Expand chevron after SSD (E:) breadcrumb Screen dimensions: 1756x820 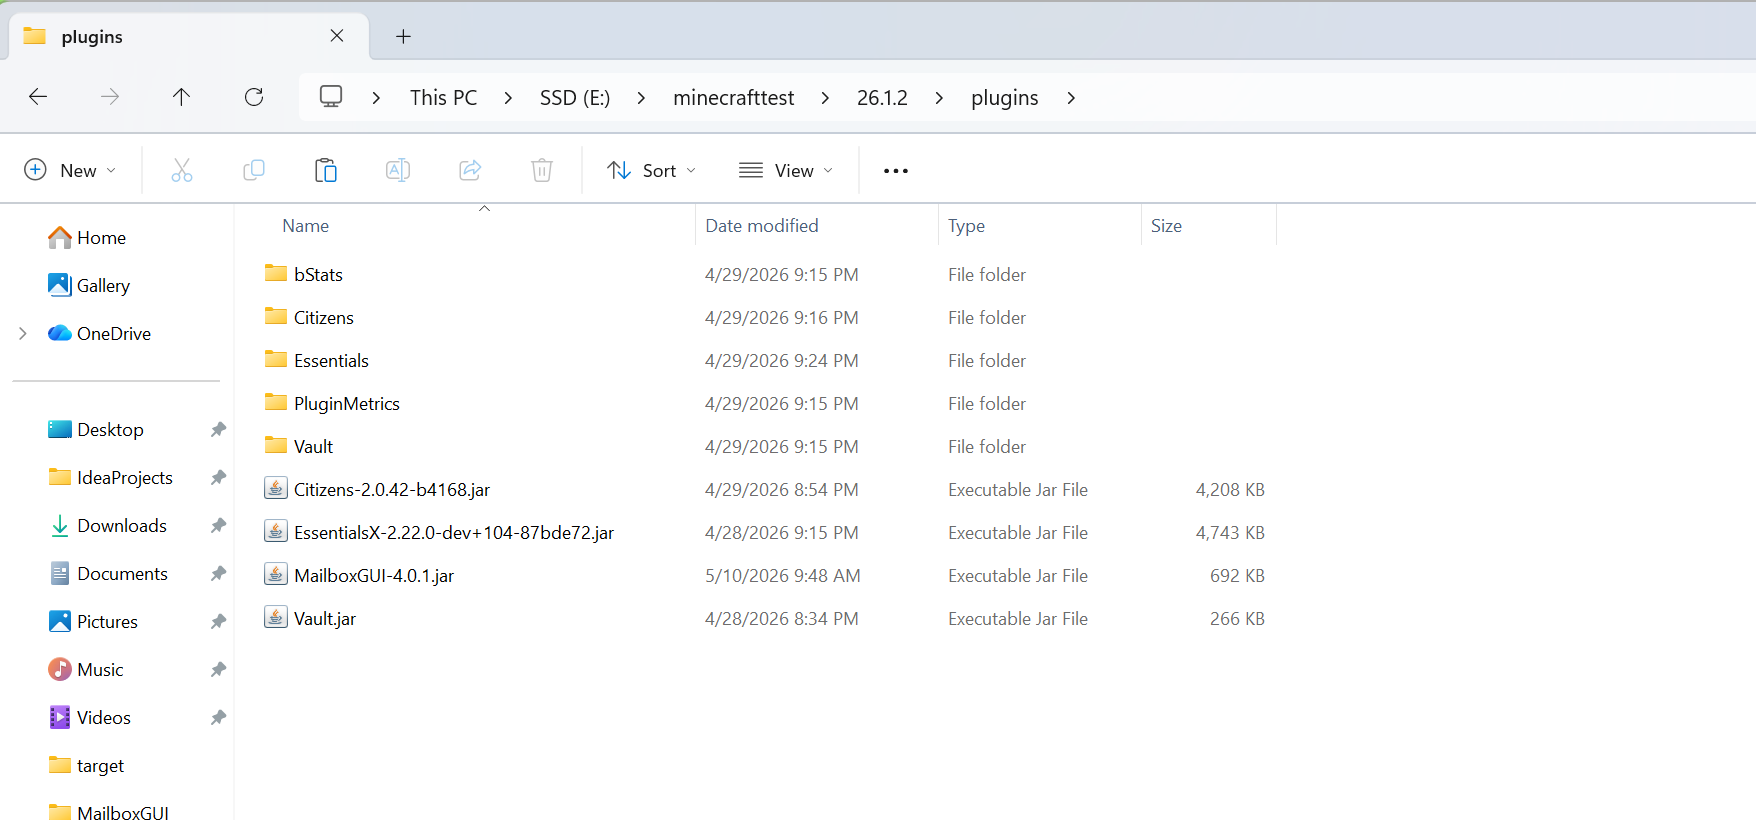pyautogui.click(x=641, y=98)
